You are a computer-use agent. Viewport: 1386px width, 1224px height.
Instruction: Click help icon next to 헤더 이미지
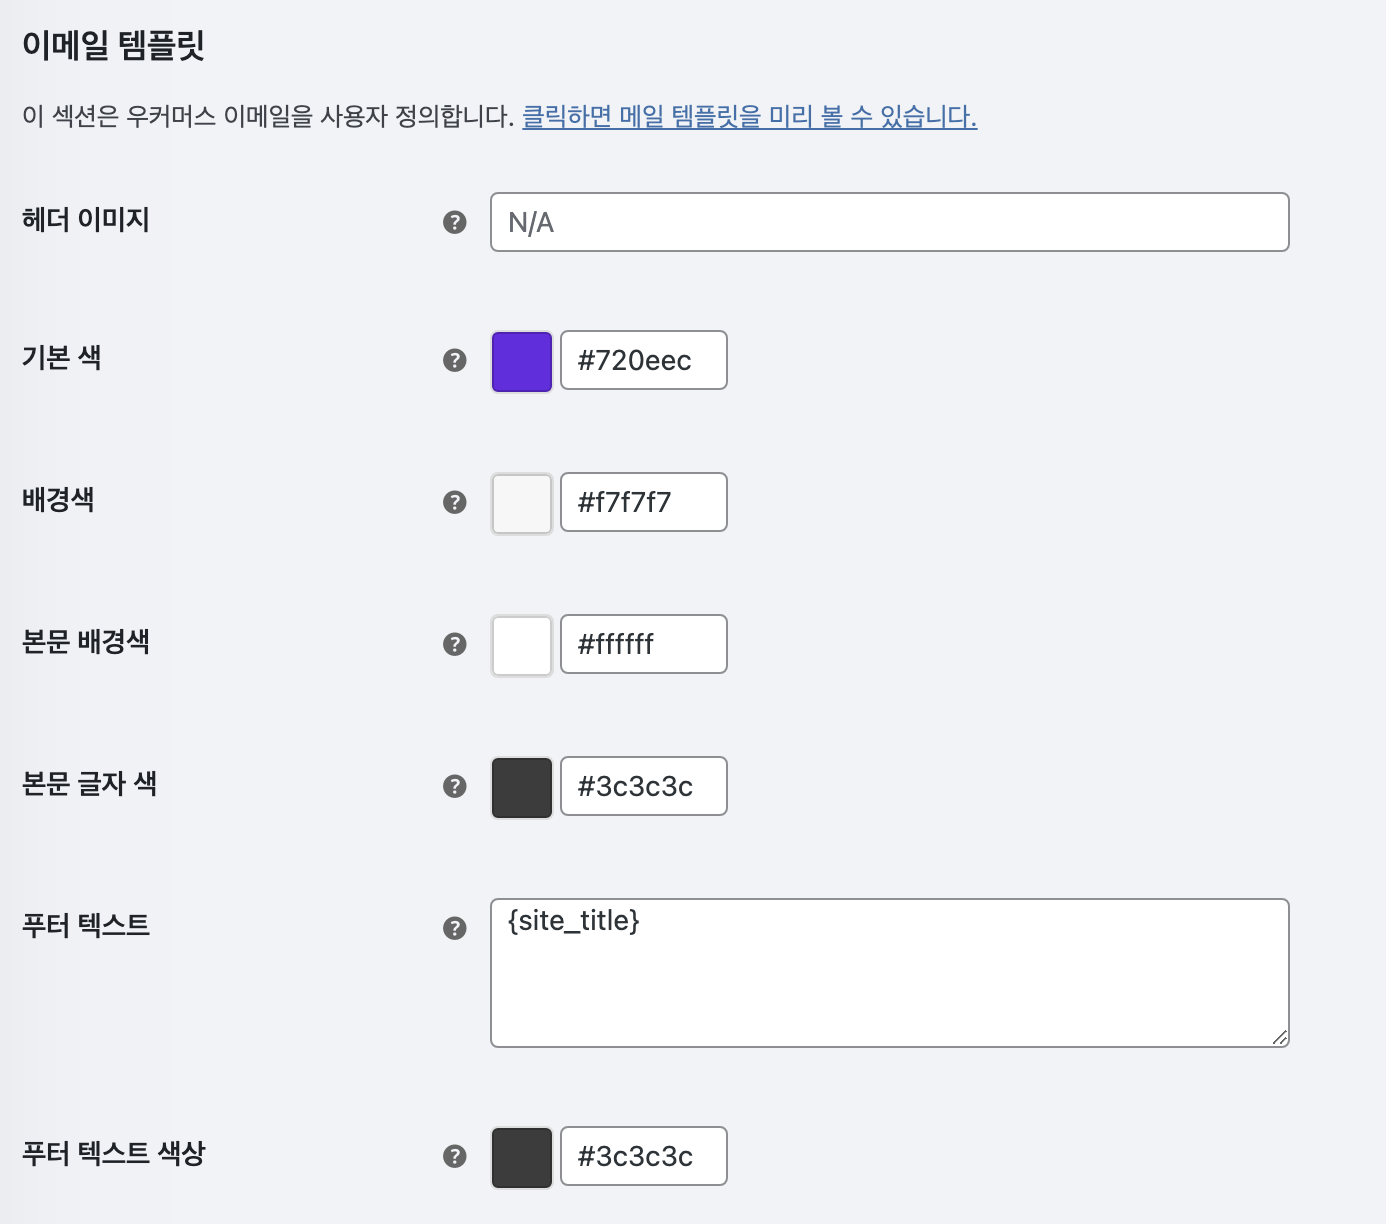pyautogui.click(x=455, y=222)
